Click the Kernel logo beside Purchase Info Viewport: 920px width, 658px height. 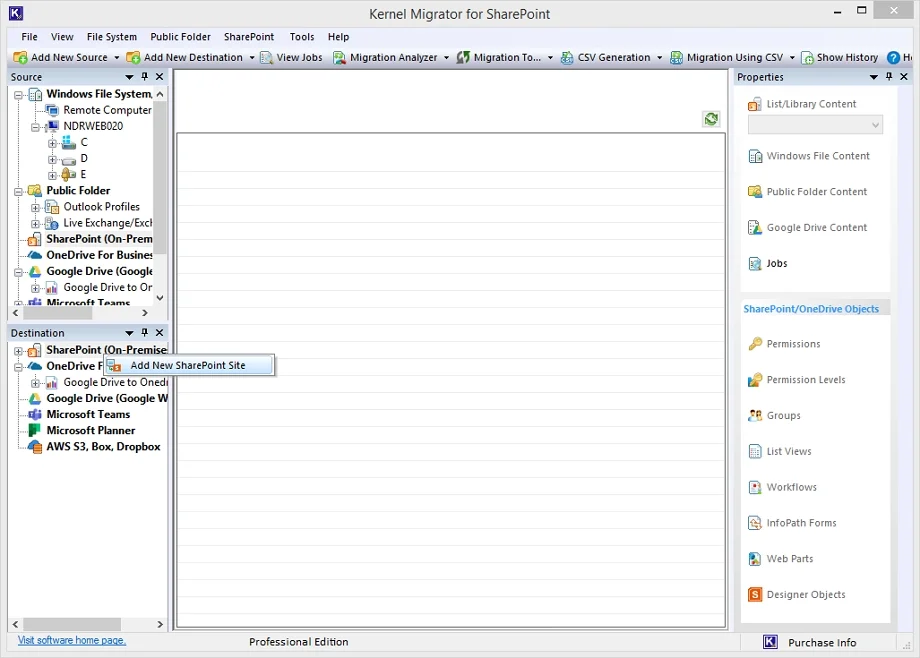tap(770, 642)
